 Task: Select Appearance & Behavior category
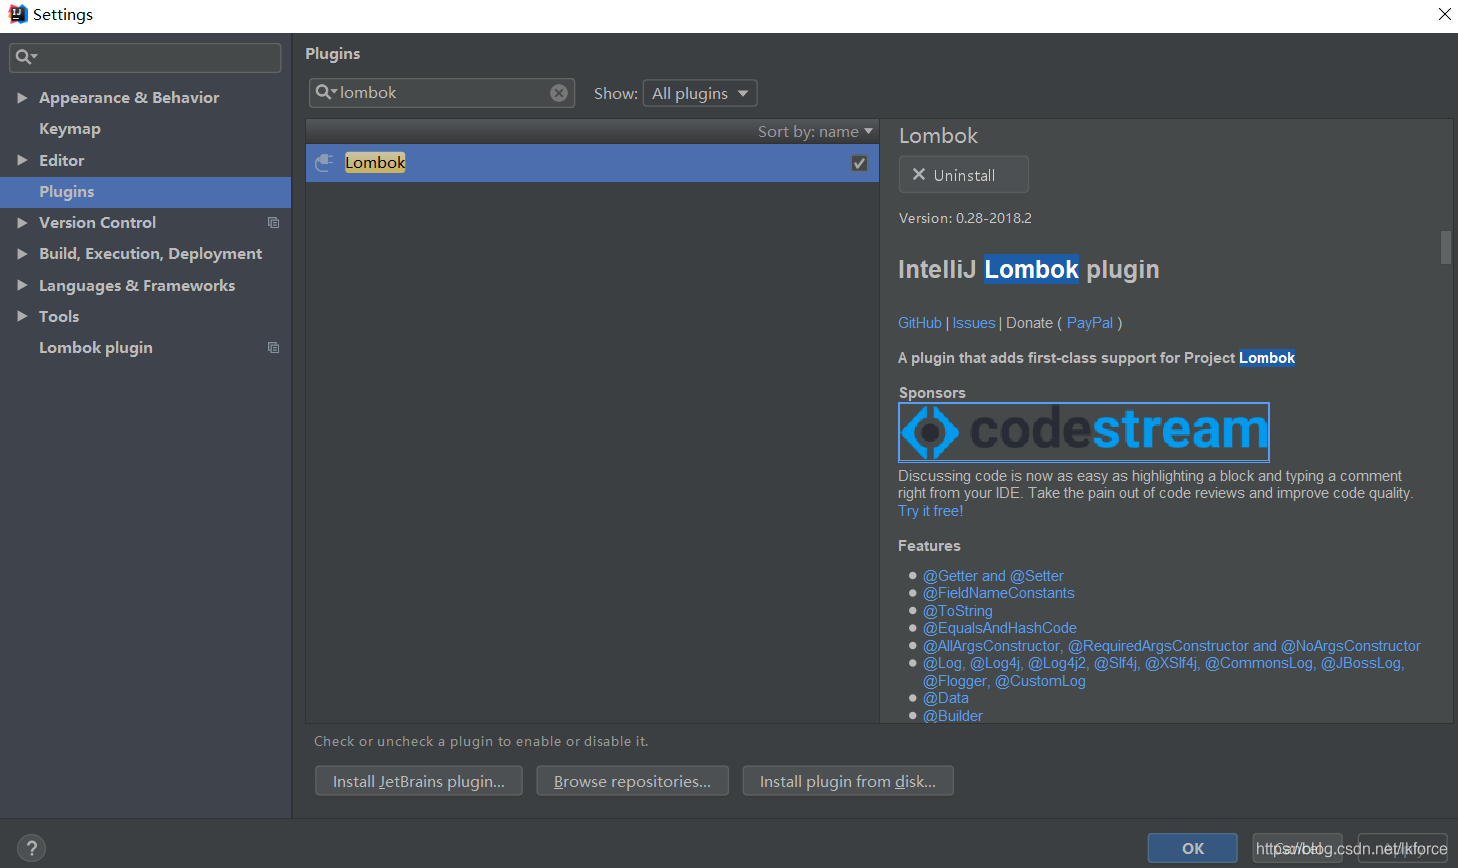click(129, 98)
